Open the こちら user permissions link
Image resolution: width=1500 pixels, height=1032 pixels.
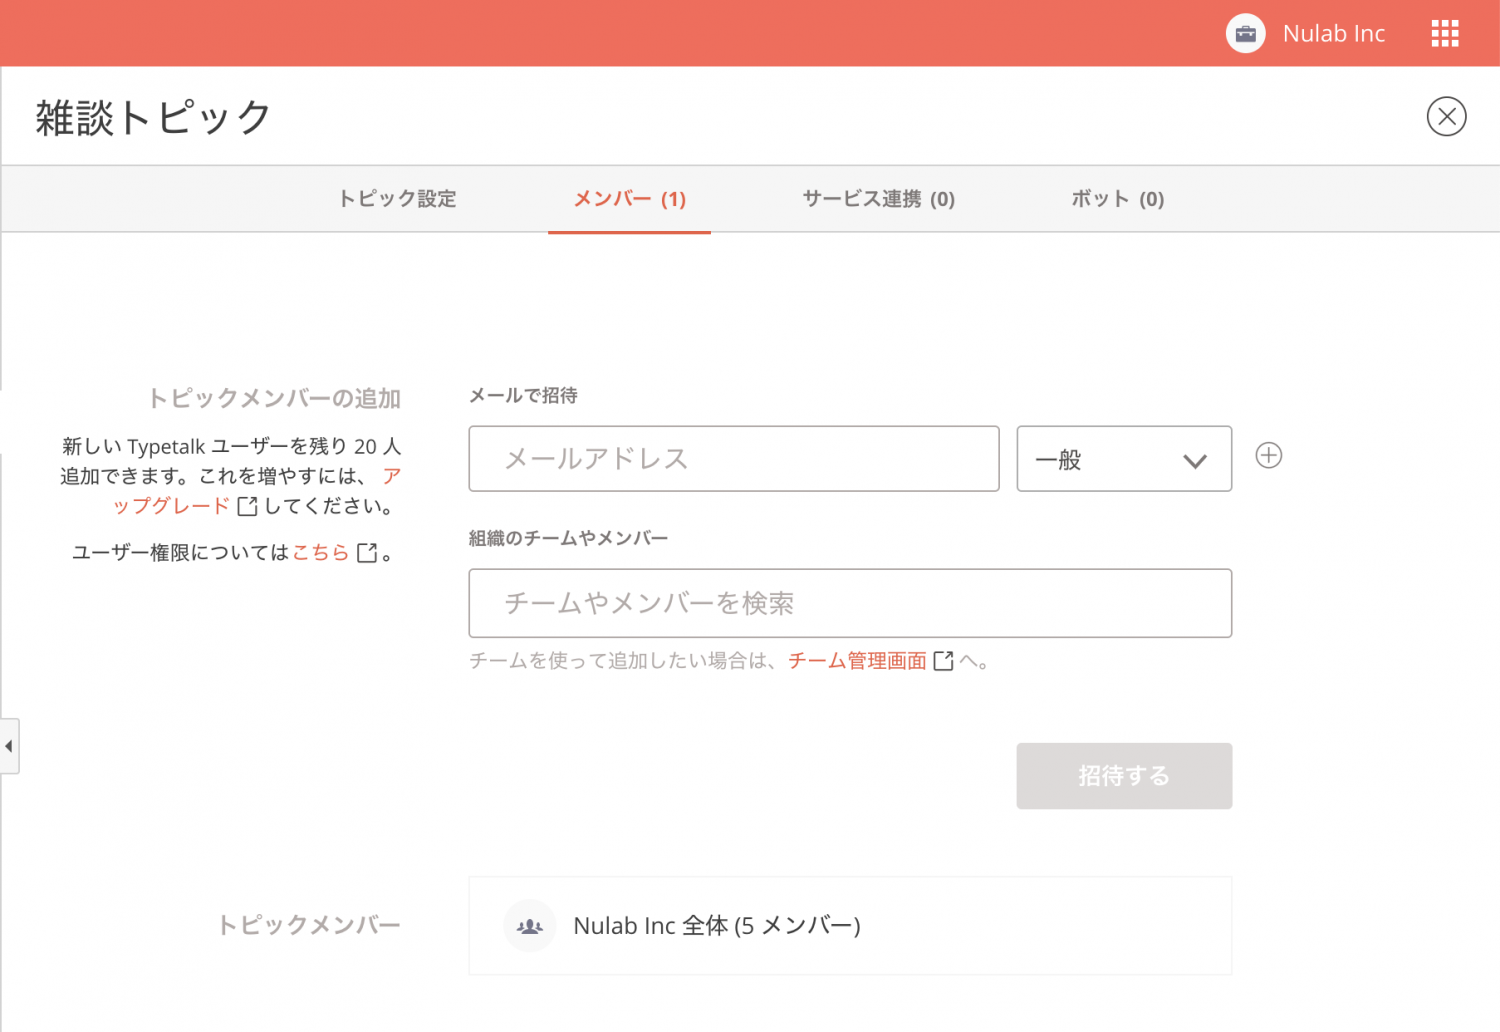coord(320,552)
